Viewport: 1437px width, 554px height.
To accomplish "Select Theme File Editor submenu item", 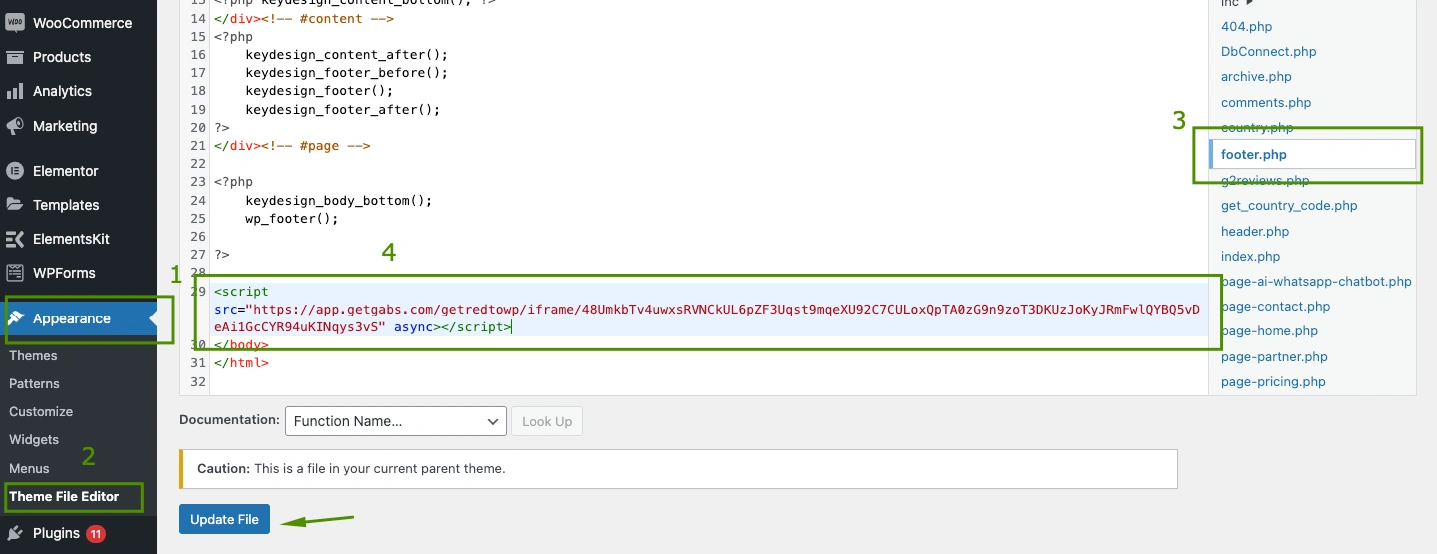I will pos(64,496).
